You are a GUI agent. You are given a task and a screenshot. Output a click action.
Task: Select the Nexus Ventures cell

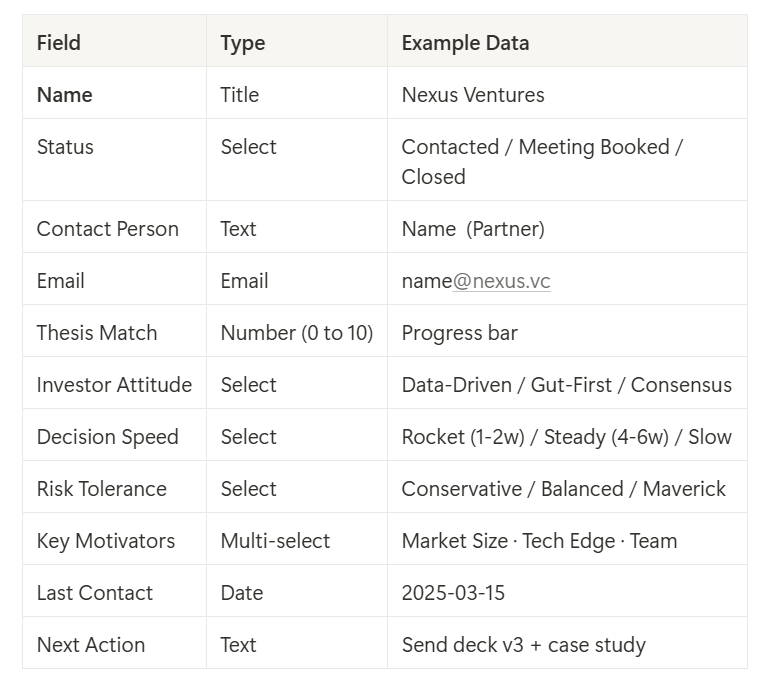(473, 95)
